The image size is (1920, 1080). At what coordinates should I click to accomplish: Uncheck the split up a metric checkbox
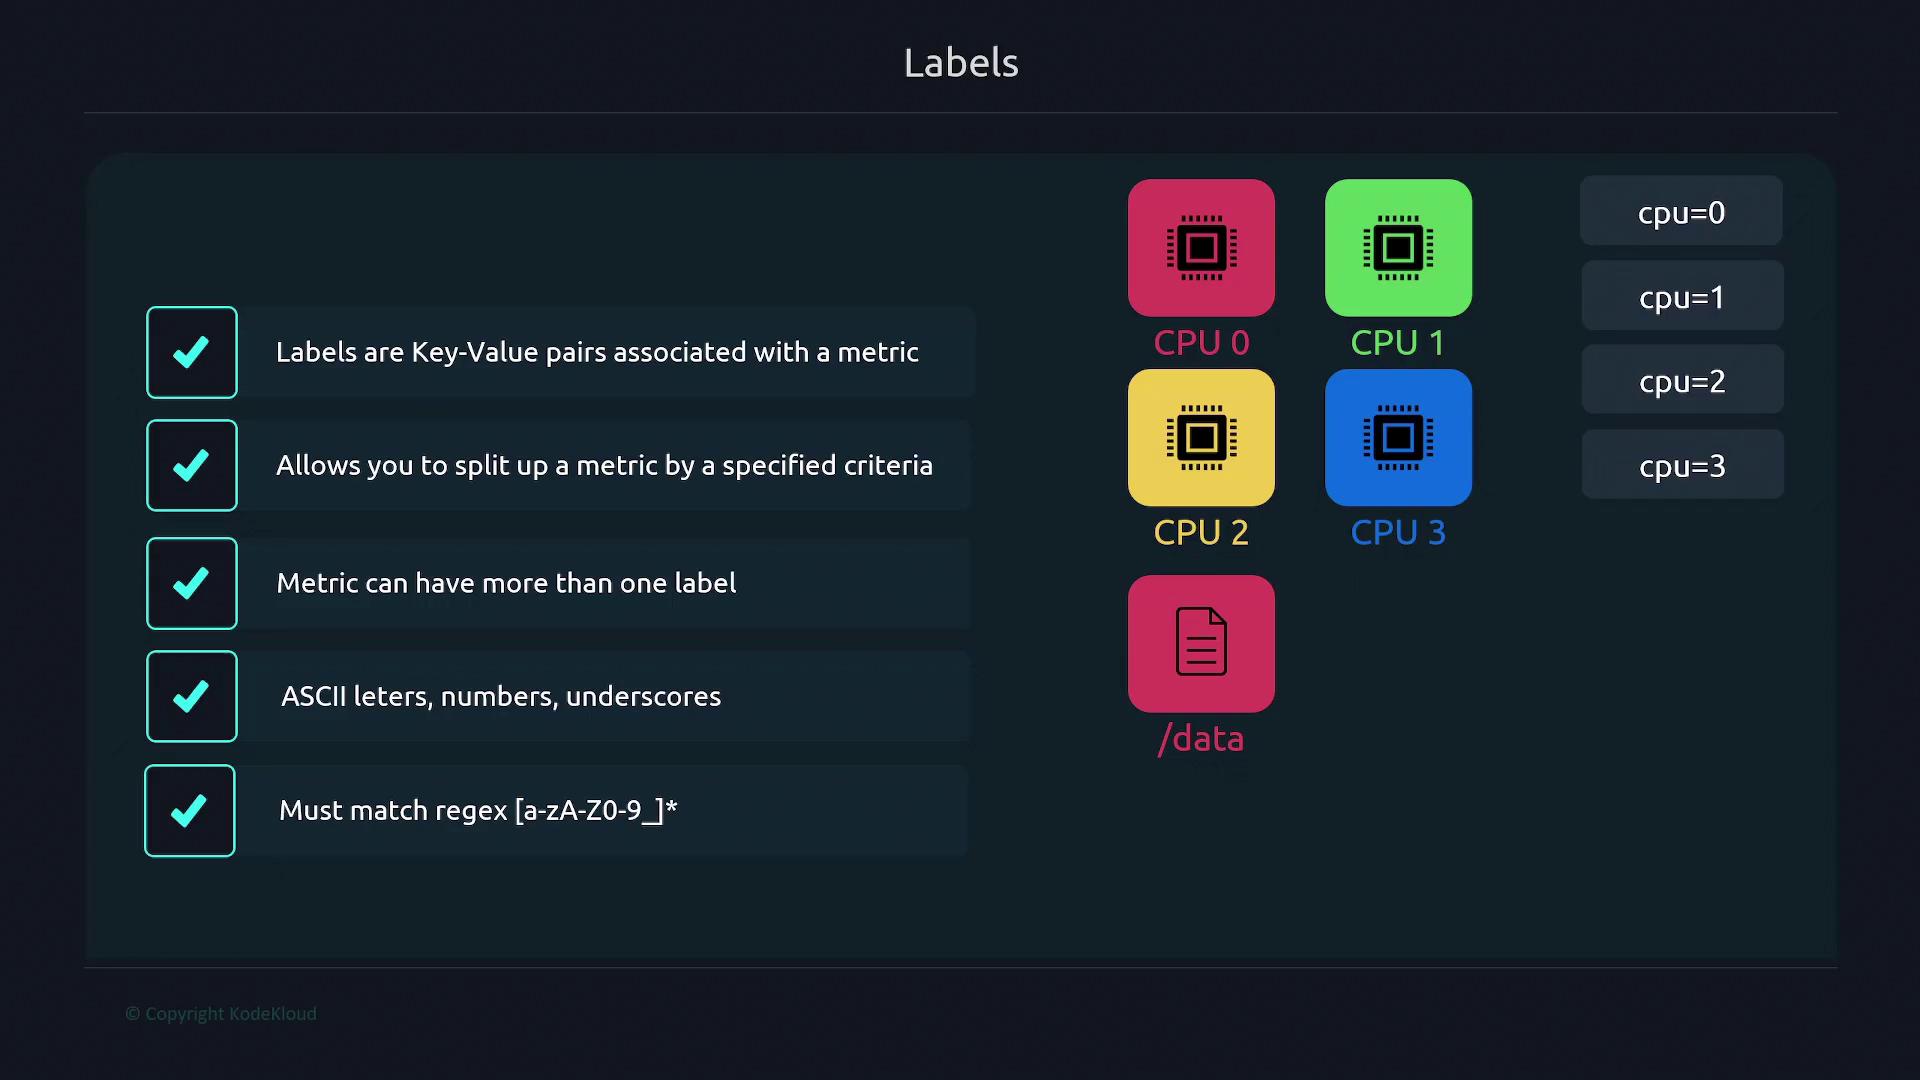click(191, 465)
